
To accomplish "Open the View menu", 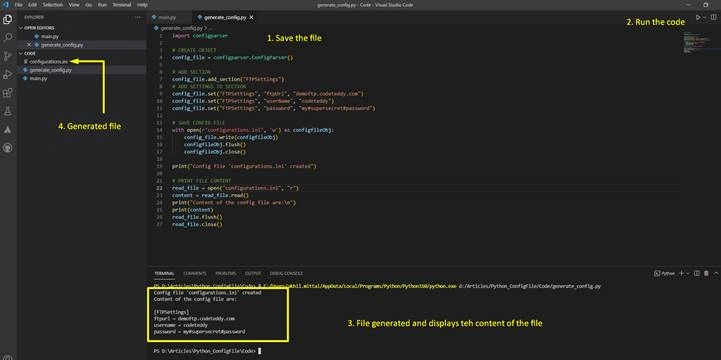I will coord(74,5).
